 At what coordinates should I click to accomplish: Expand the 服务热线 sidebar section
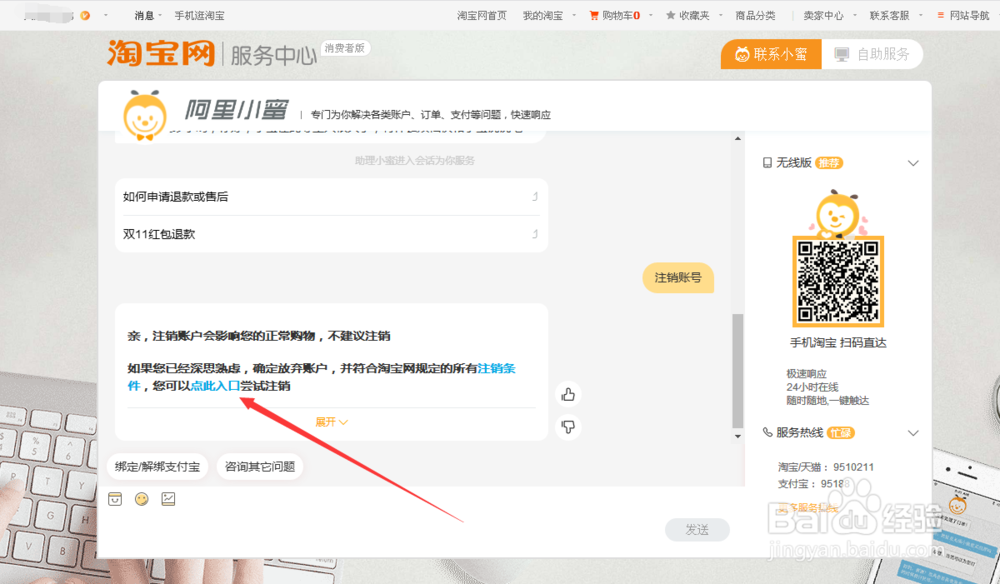point(913,433)
